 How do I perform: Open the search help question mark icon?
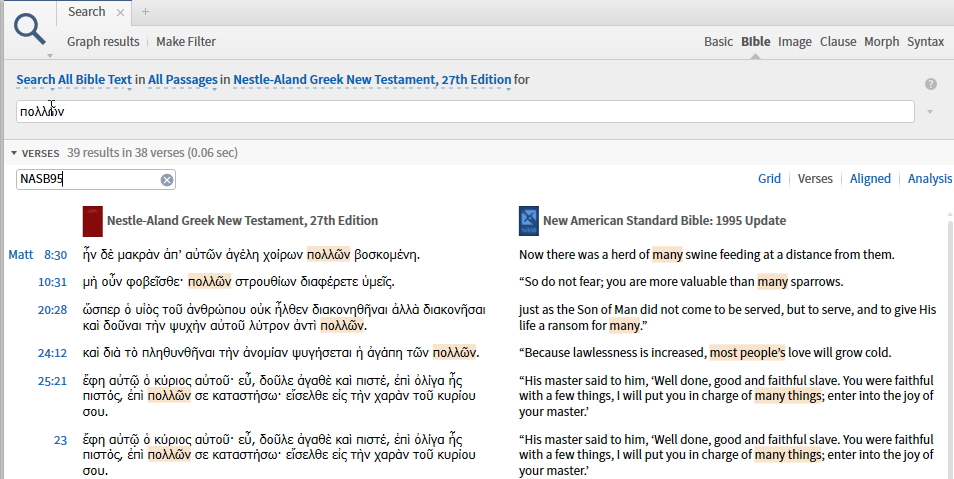(930, 84)
